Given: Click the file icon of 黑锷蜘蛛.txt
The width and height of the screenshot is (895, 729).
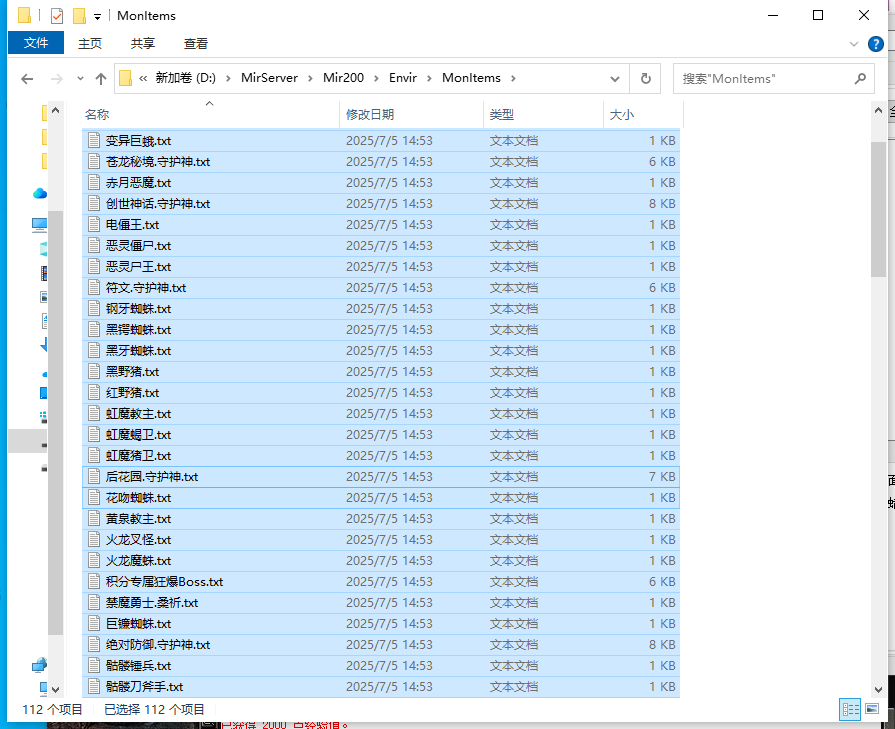Looking at the screenshot, I should coord(94,329).
